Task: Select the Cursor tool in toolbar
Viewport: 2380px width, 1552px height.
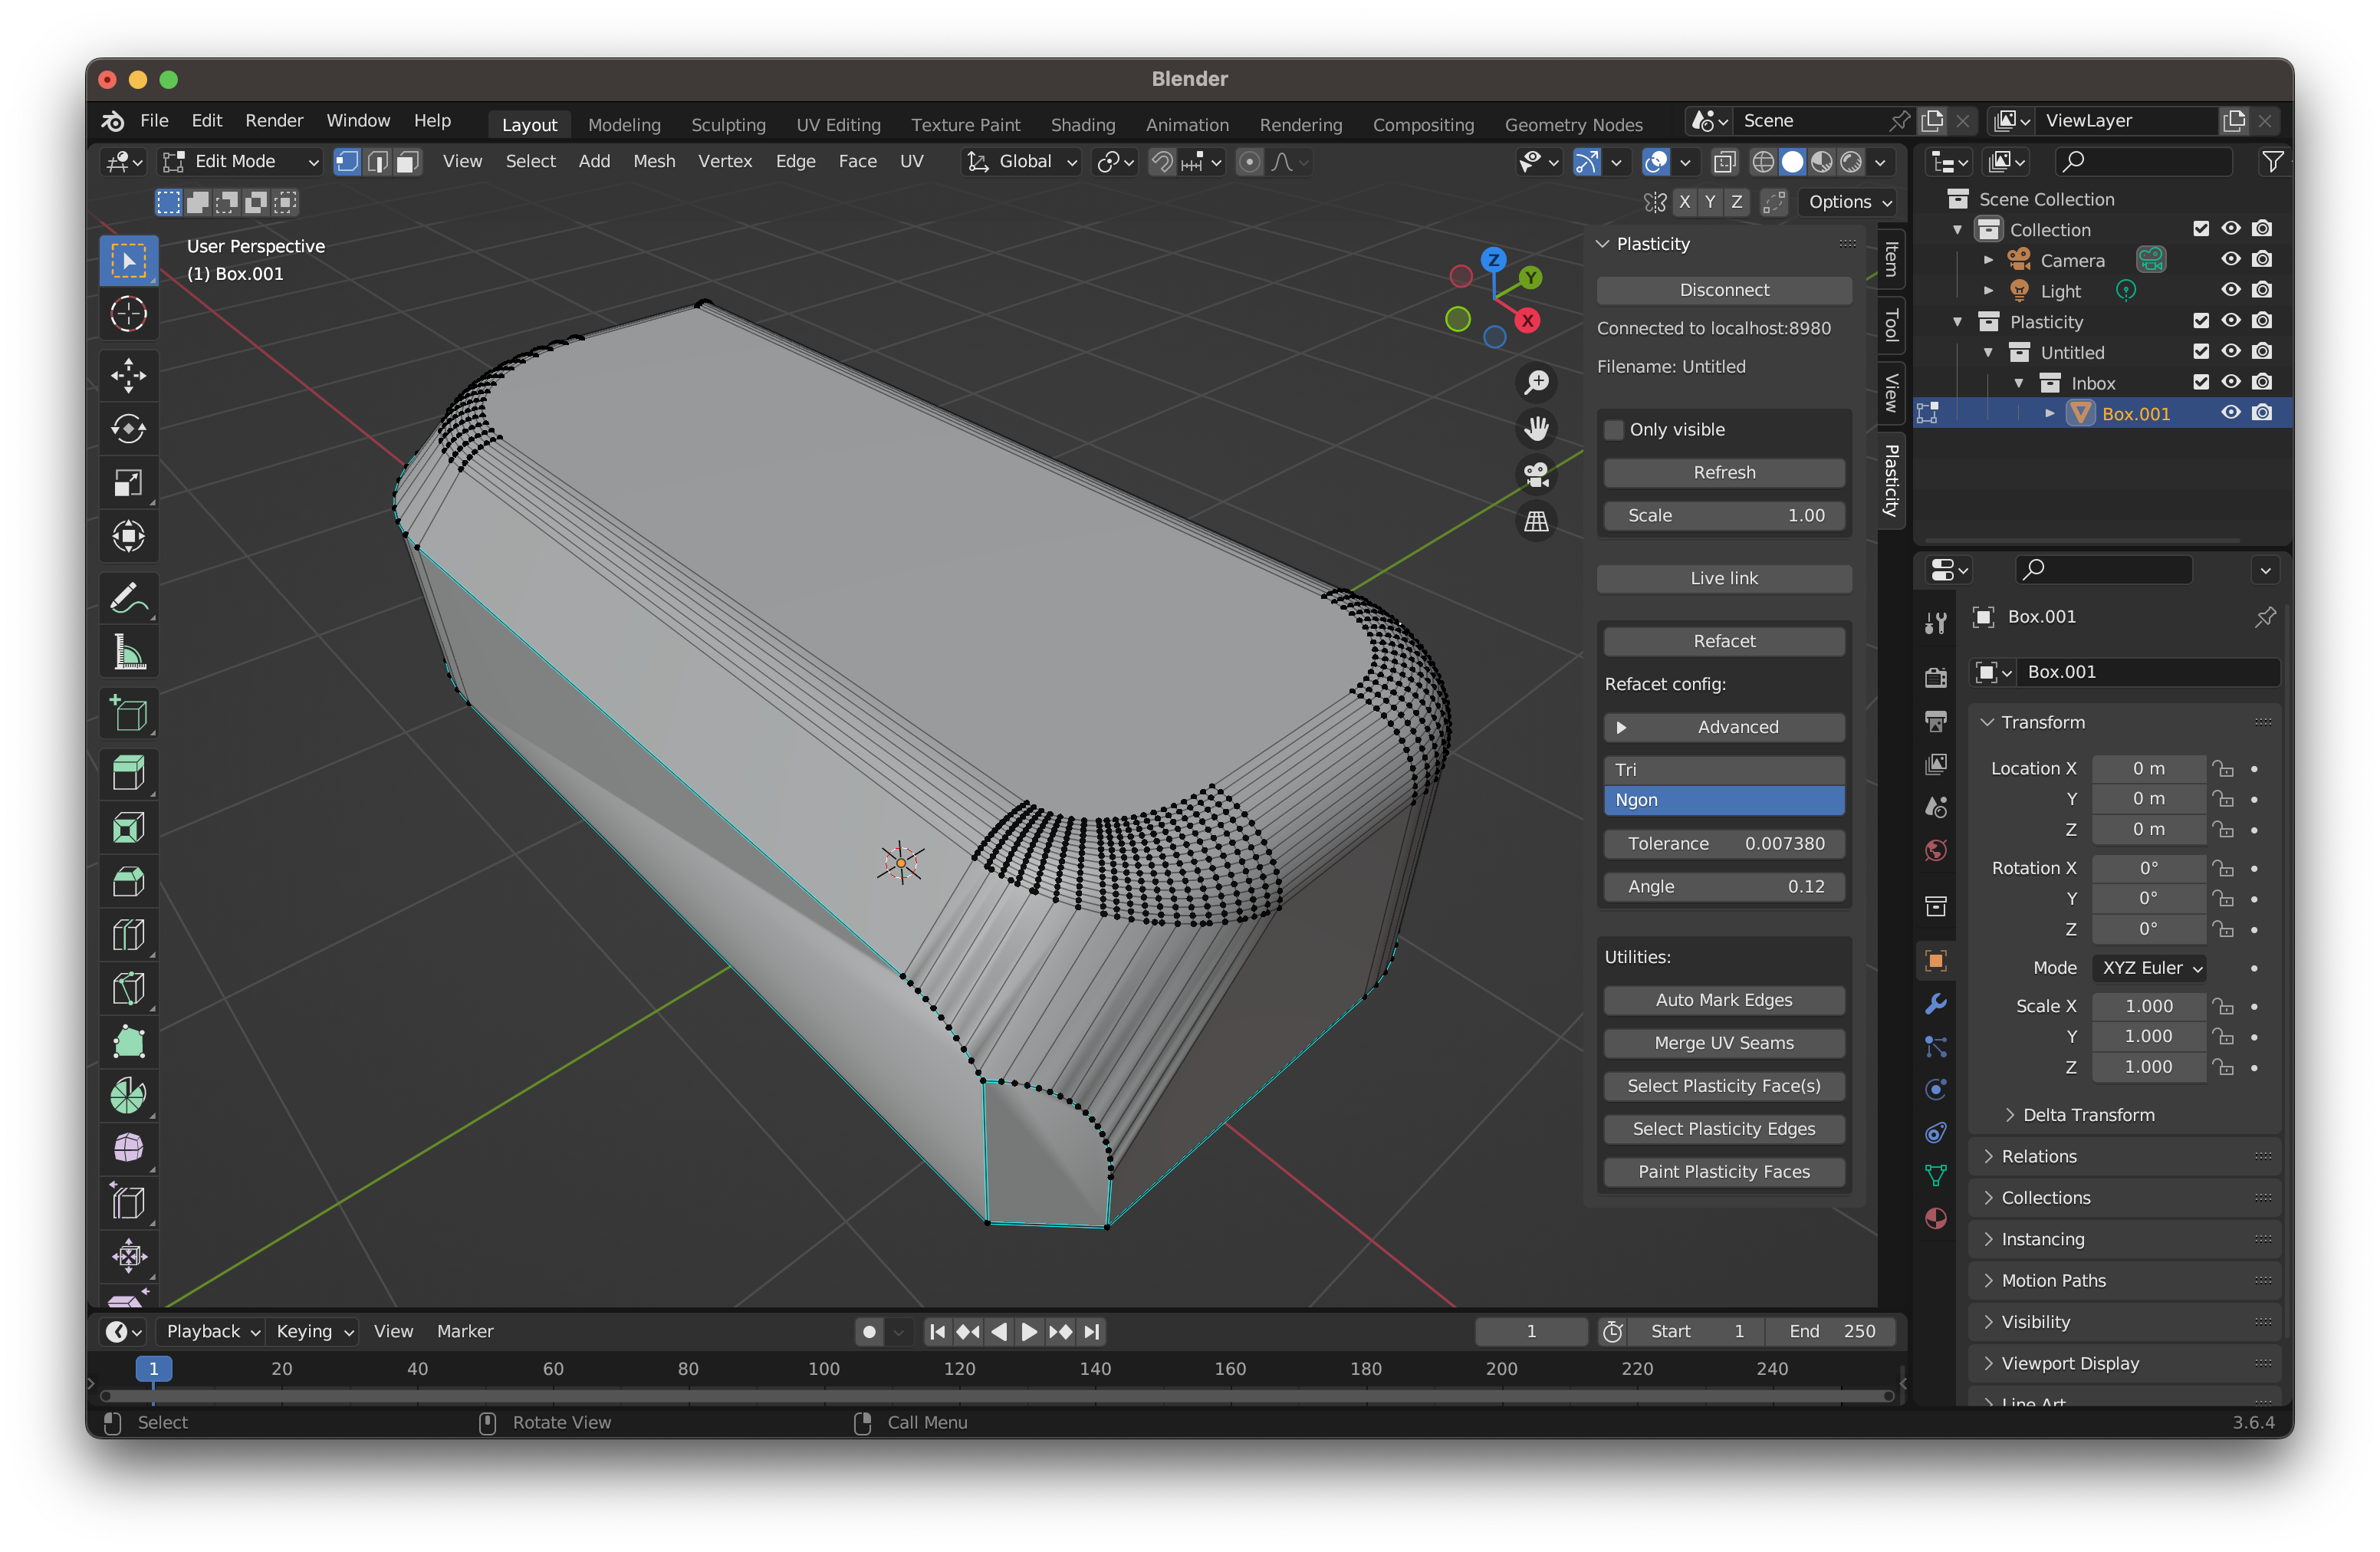Action: (128, 314)
